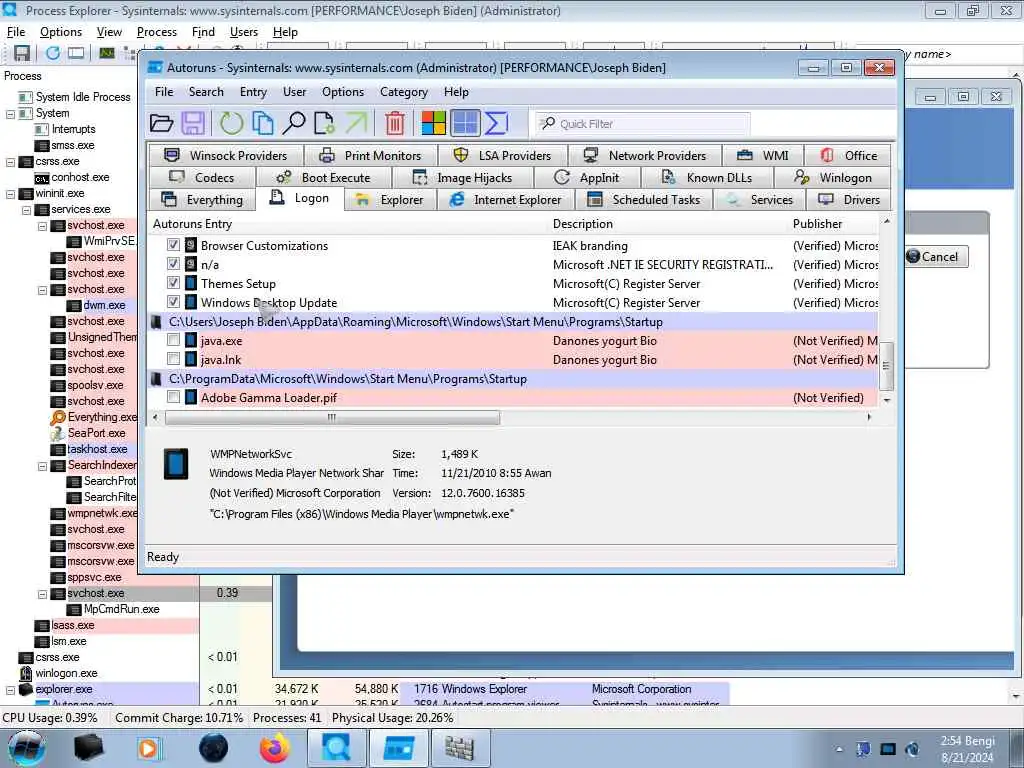
Task: Click the Process Explorer system information graph icon
Action: [107, 53]
